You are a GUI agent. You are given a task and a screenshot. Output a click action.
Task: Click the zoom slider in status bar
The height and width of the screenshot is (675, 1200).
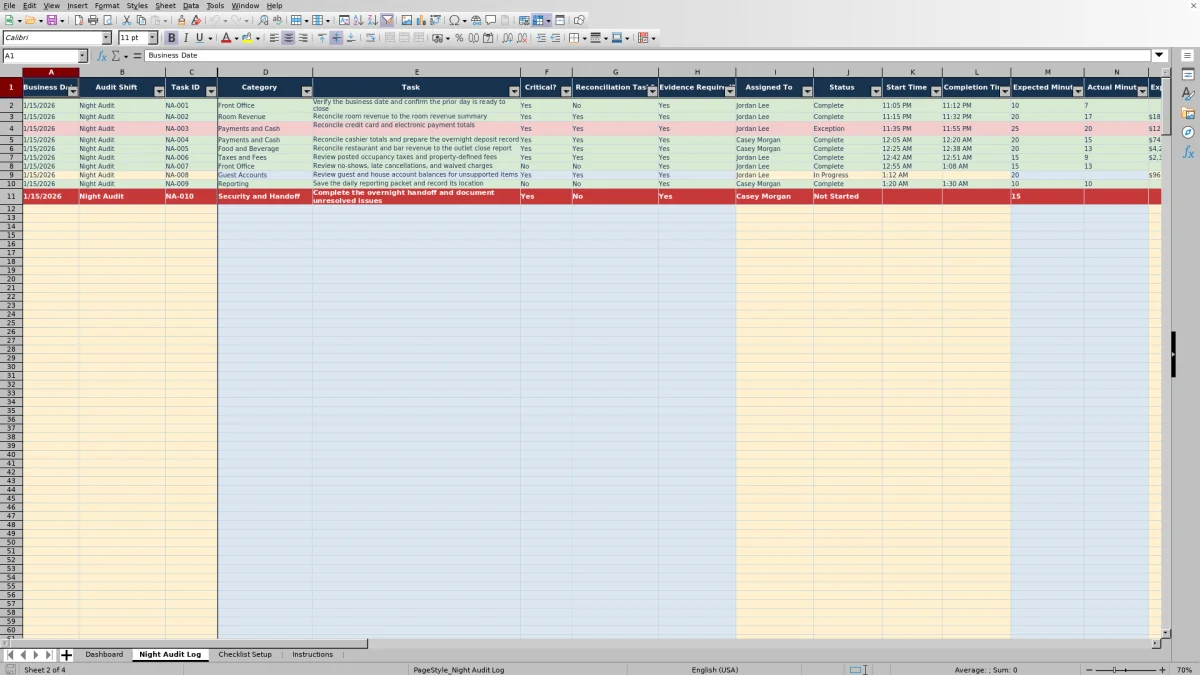(1126, 669)
